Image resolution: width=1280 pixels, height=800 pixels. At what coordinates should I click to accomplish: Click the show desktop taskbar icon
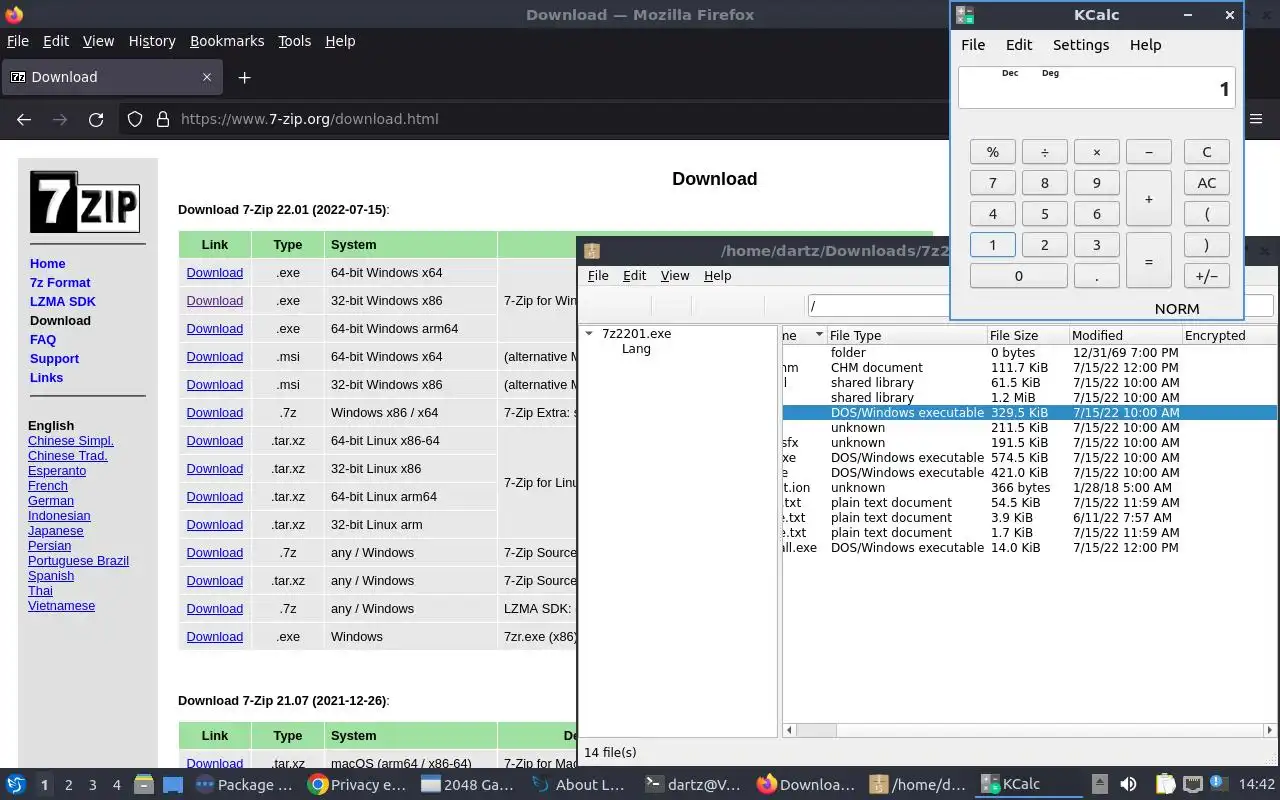173,784
